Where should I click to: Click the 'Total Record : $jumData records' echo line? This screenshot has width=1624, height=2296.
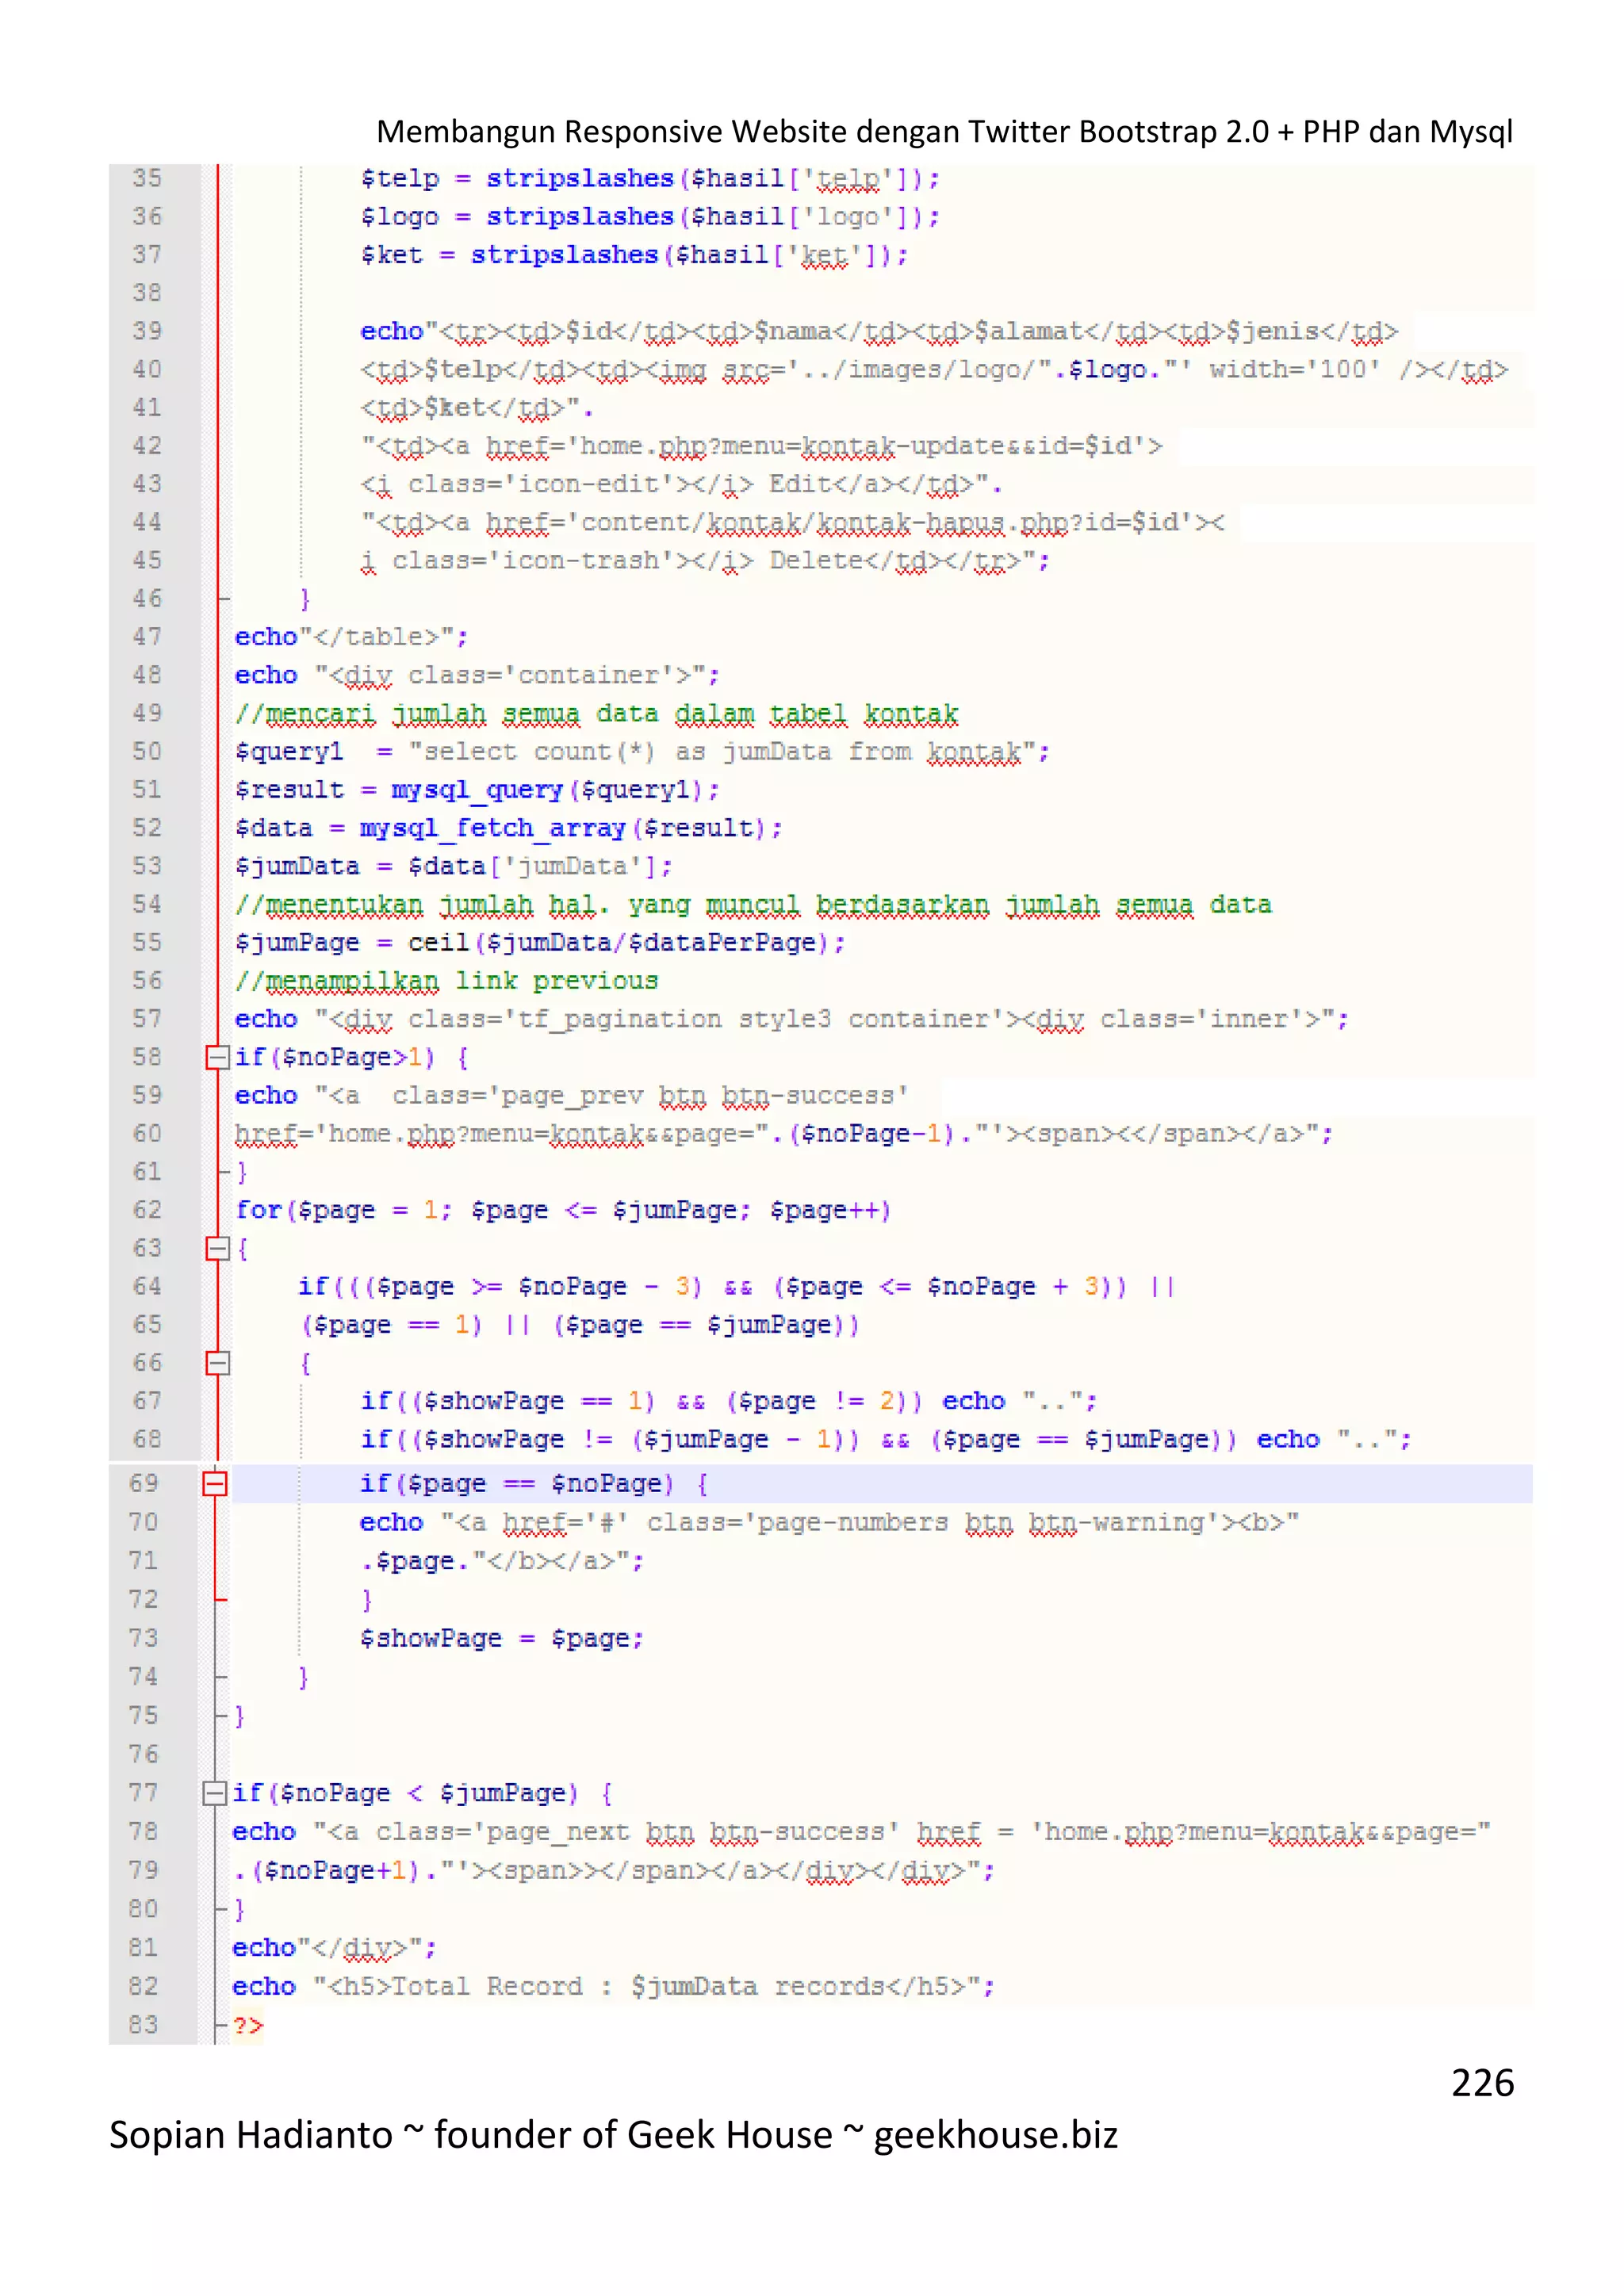[x=614, y=1987]
